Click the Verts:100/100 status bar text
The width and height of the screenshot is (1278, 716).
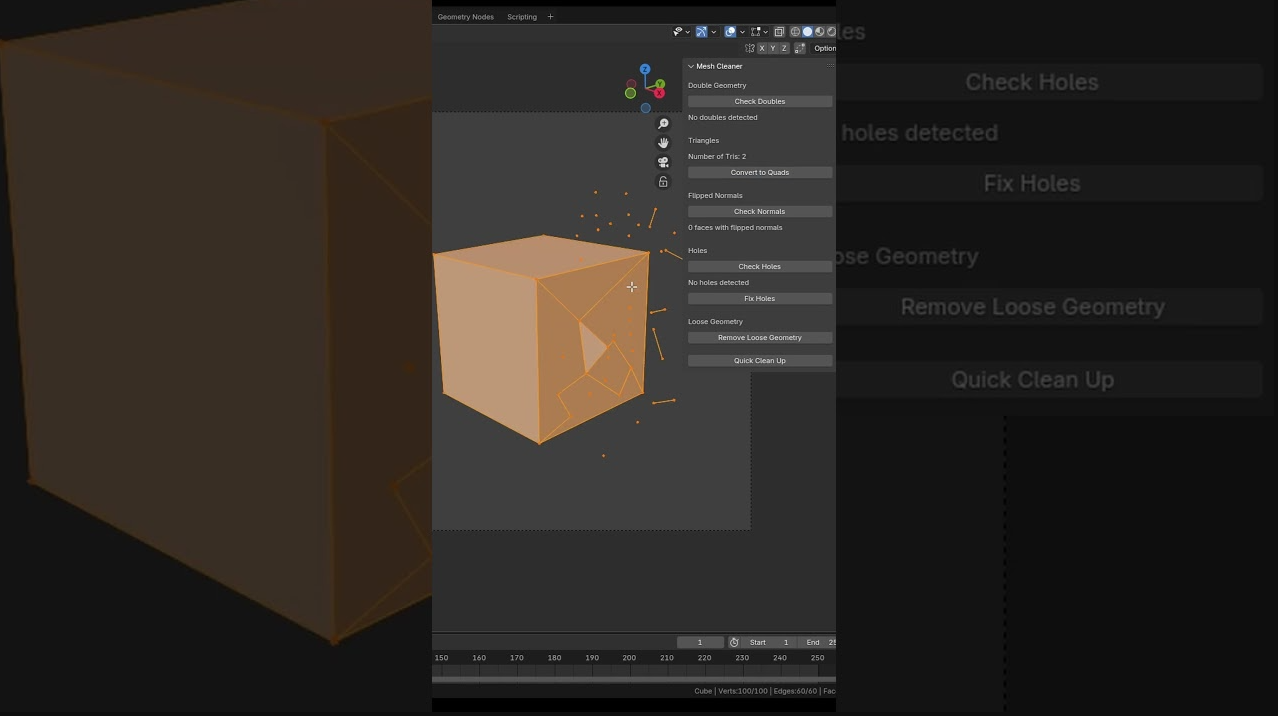click(743, 691)
